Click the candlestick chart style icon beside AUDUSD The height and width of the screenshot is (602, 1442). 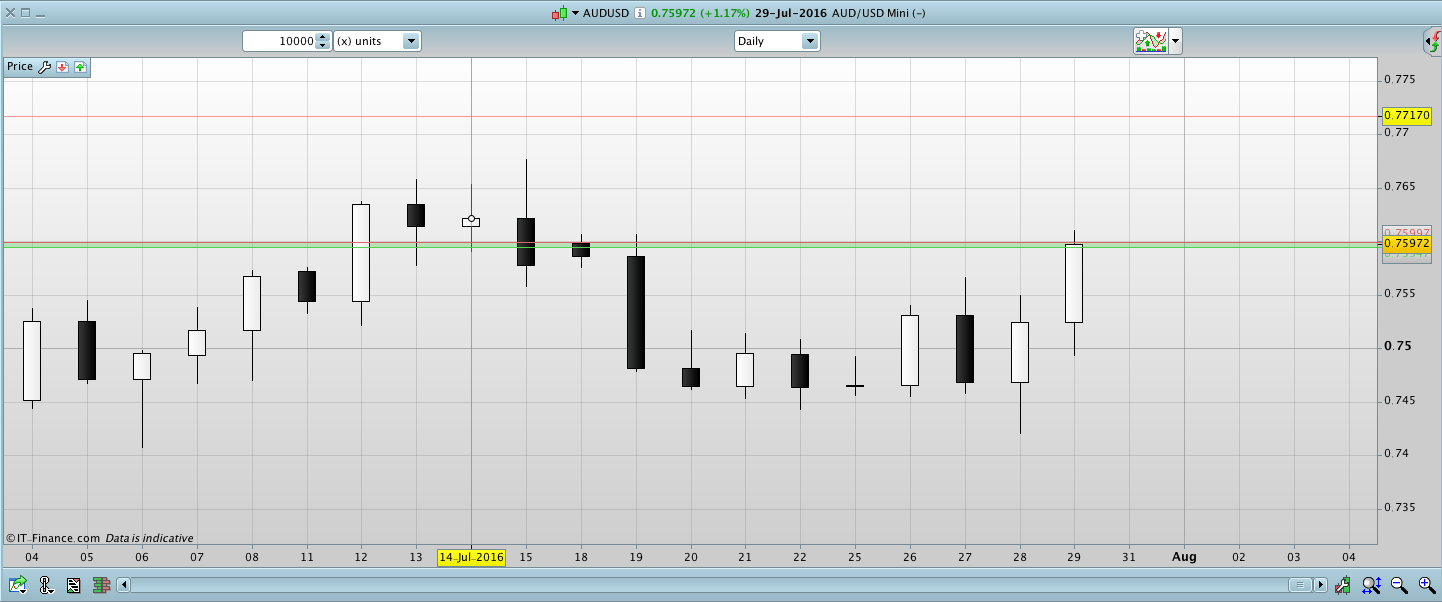coord(559,13)
